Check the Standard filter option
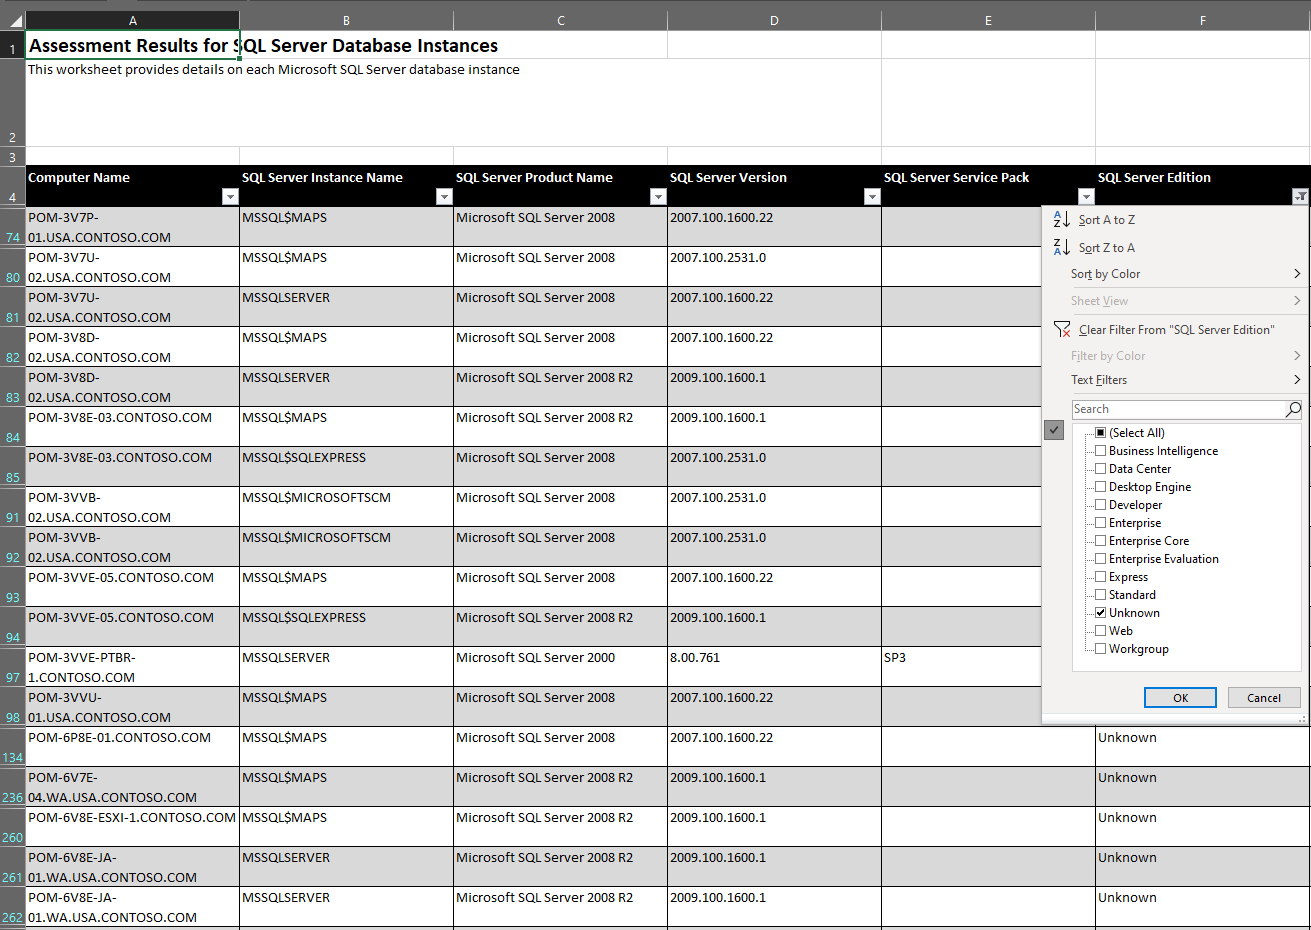The width and height of the screenshot is (1311, 930). pos(1100,595)
